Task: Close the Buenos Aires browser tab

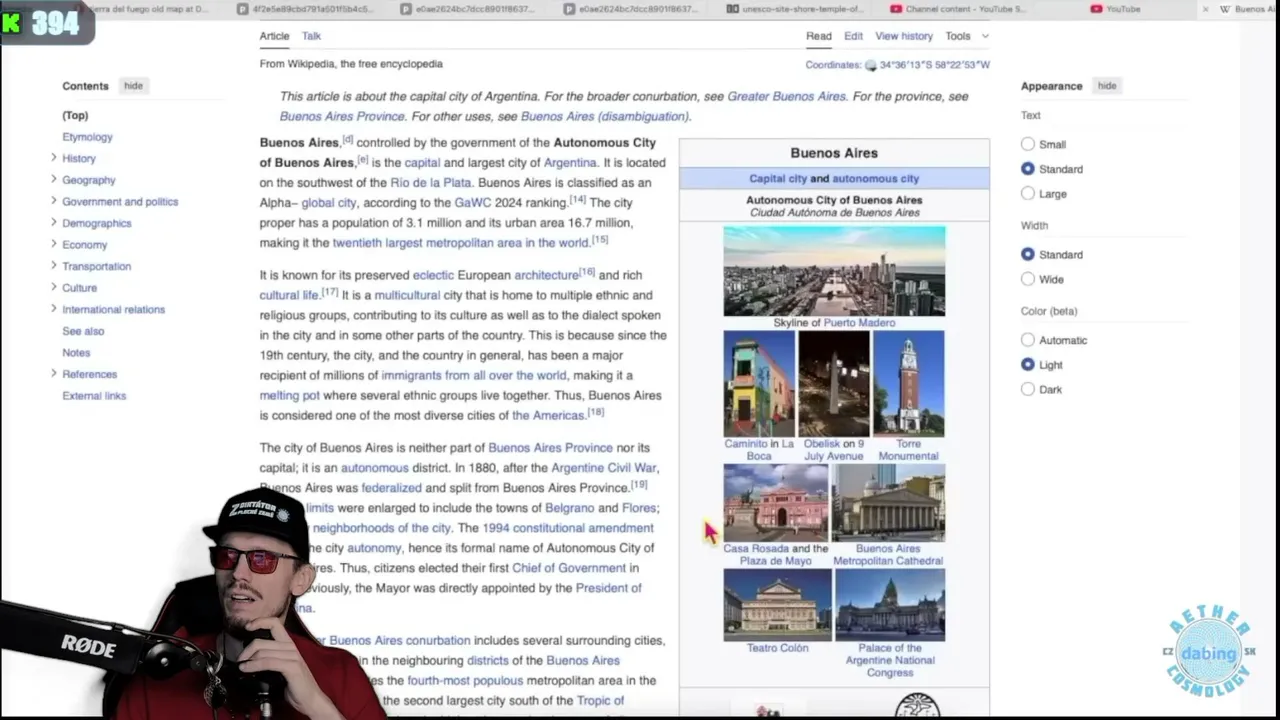Action: click(x=1205, y=9)
